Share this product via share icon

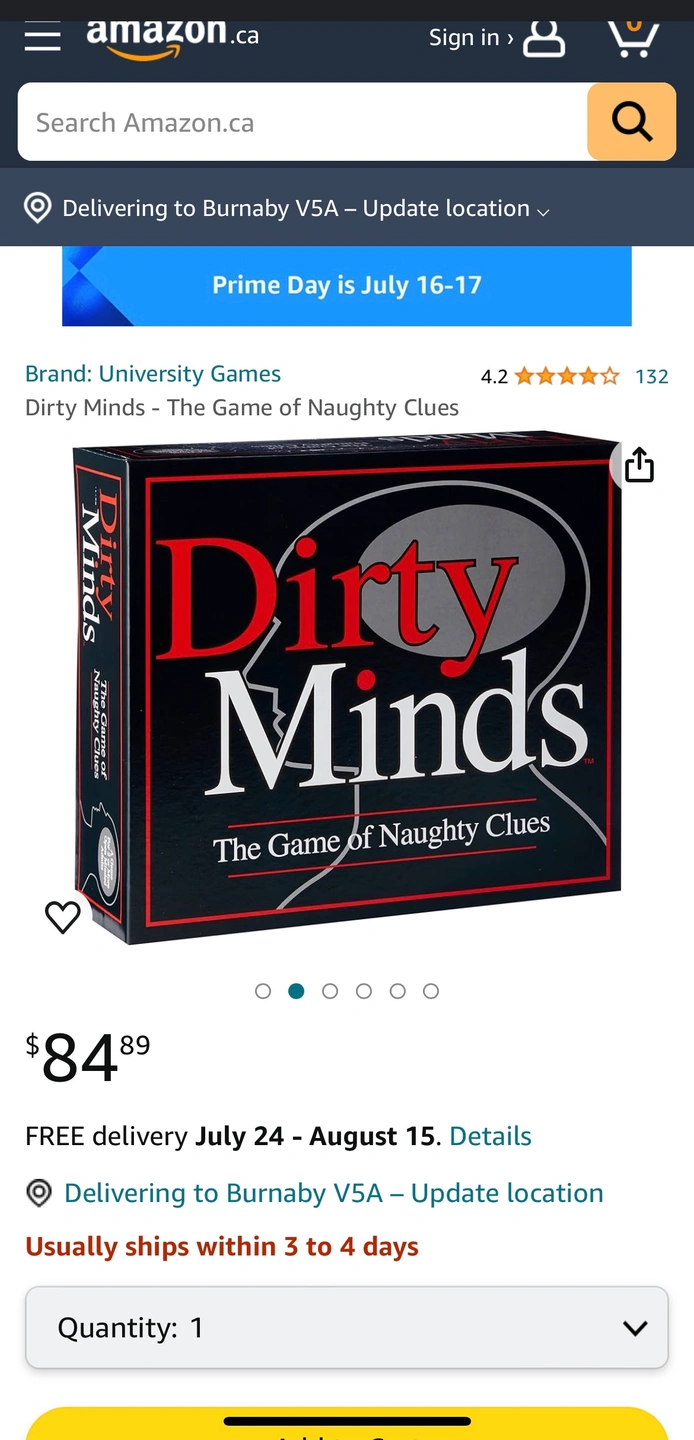639,465
